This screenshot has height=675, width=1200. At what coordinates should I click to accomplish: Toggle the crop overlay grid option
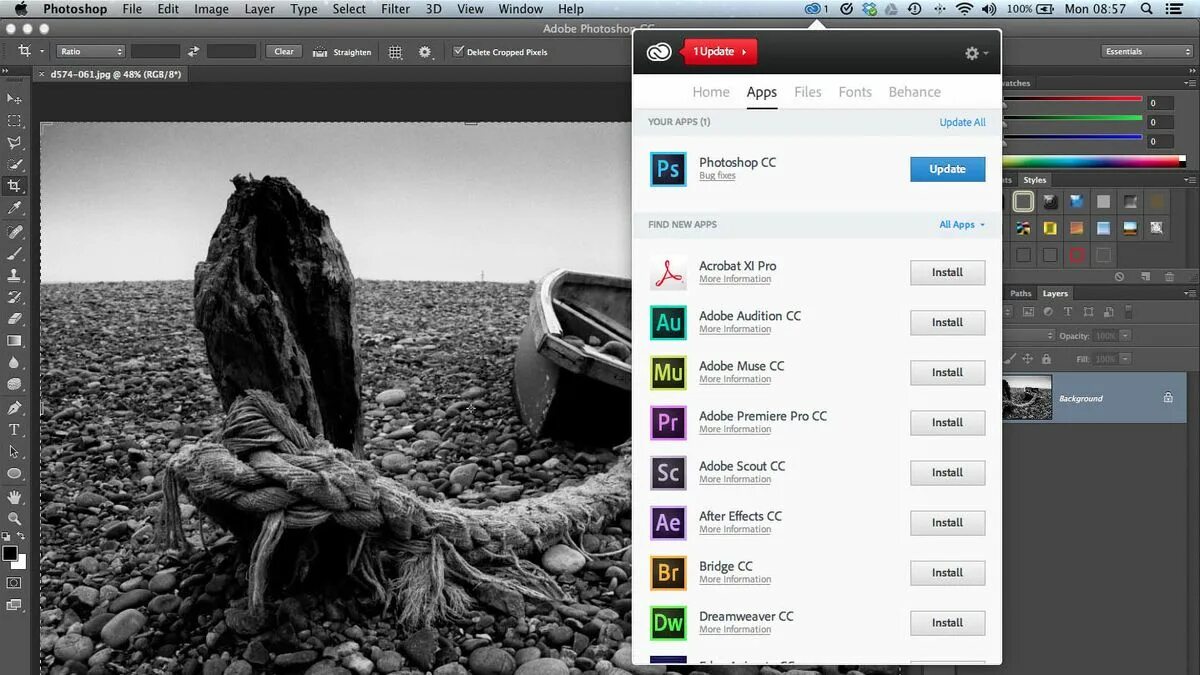pyautogui.click(x=395, y=51)
